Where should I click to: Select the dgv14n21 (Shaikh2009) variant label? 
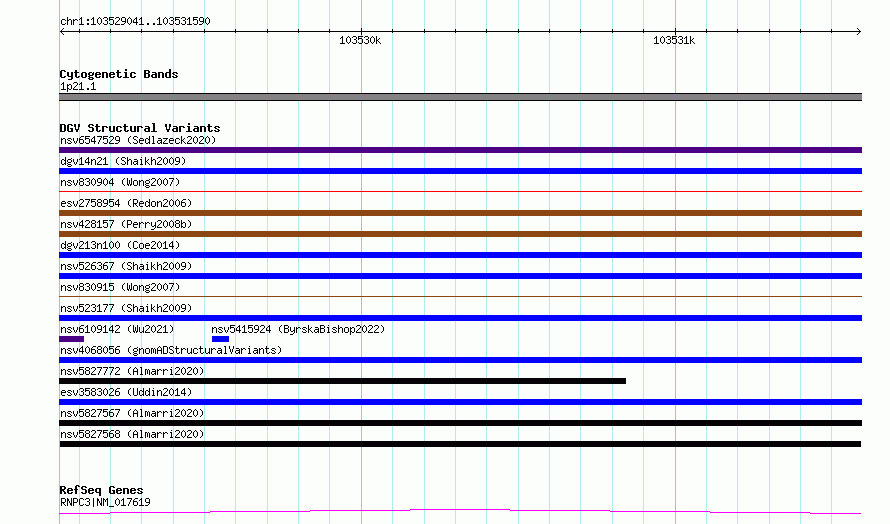pyautogui.click(x=123, y=161)
